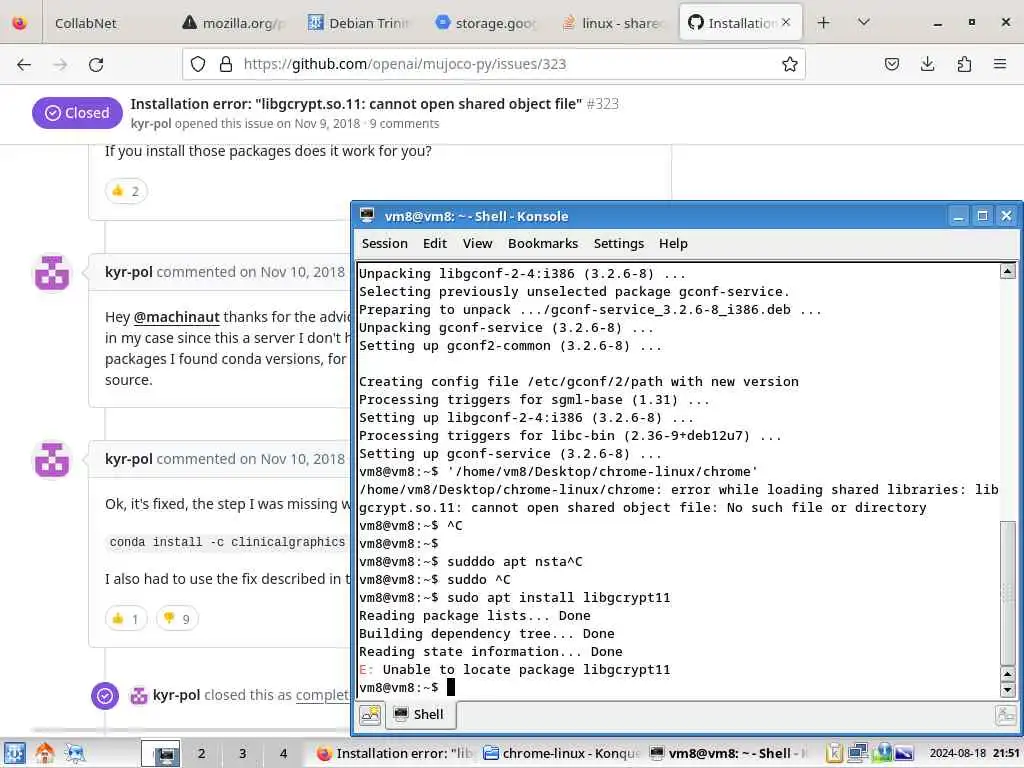Open the Konsole View menu
The height and width of the screenshot is (768, 1024).
pyautogui.click(x=477, y=244)
